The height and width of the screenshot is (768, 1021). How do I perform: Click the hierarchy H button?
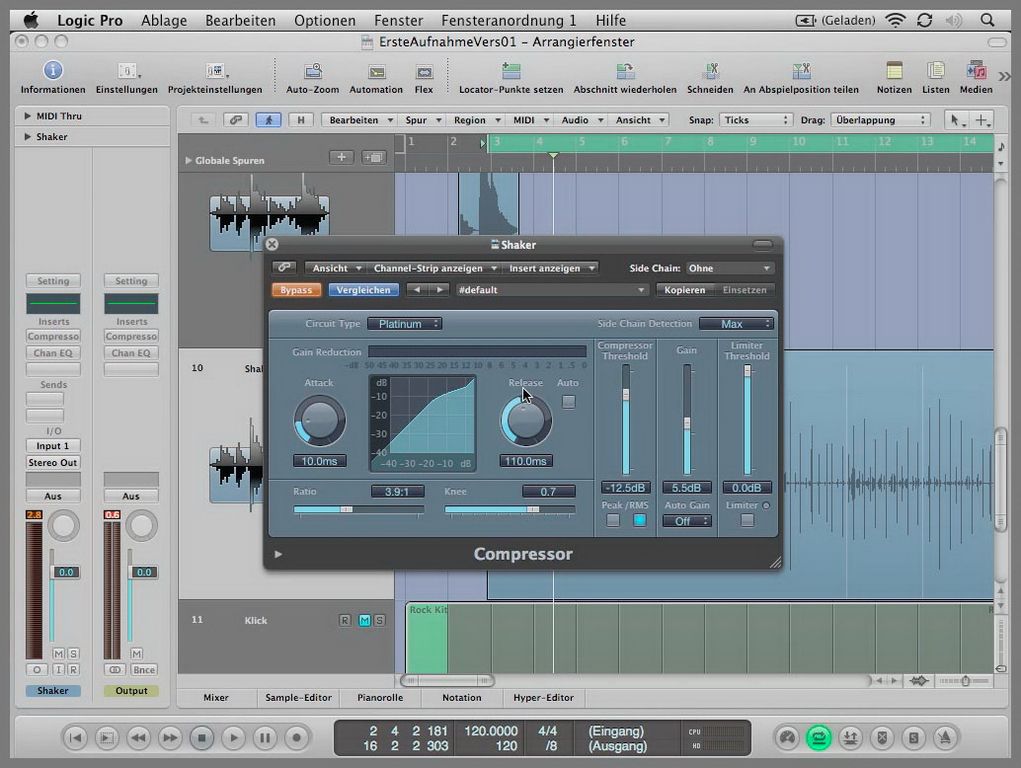[x=301, y=120]
